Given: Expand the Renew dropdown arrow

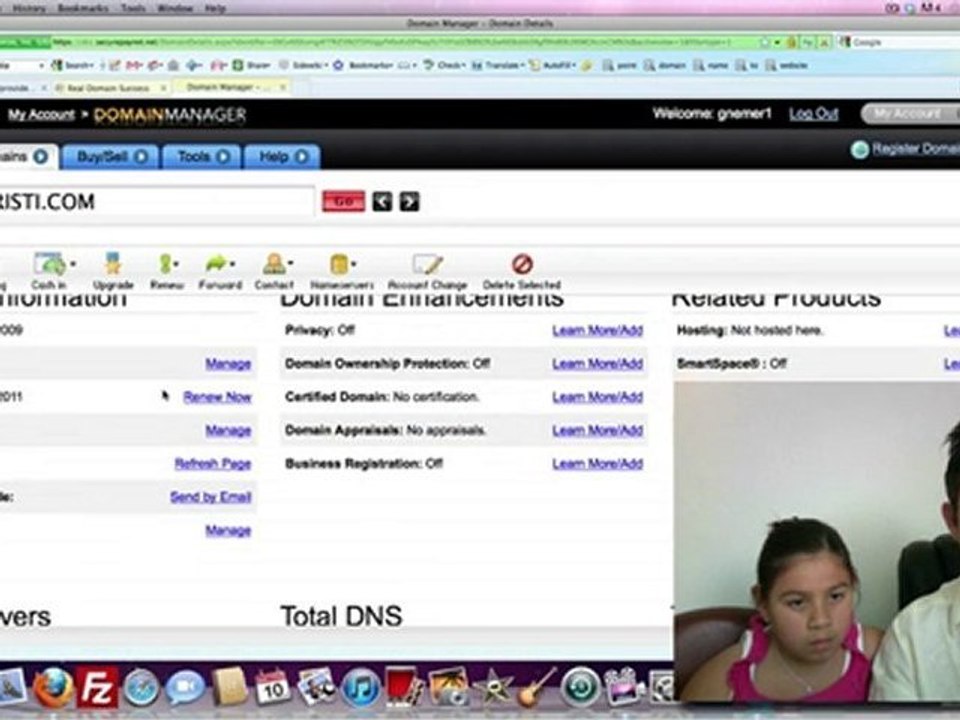Looking at the screenshot, I should click(176, 264).
